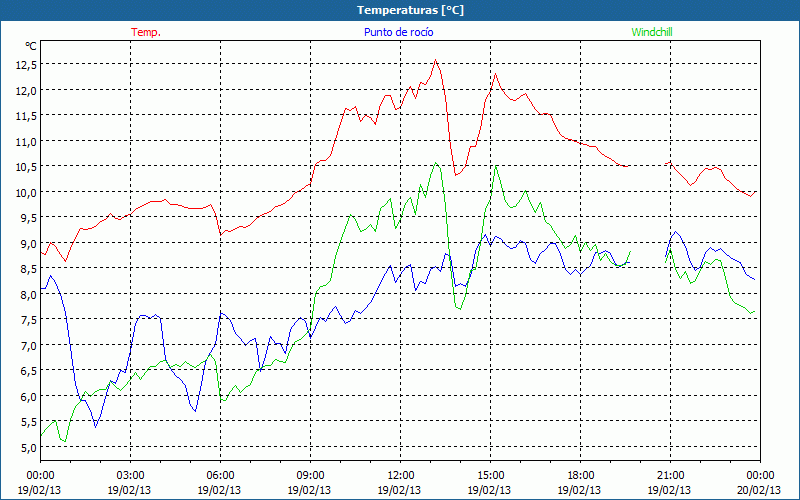Viewport: 800px width, 500px height.
Task: Select the red 'Temp.' legend label
Action: pos(146,32)
